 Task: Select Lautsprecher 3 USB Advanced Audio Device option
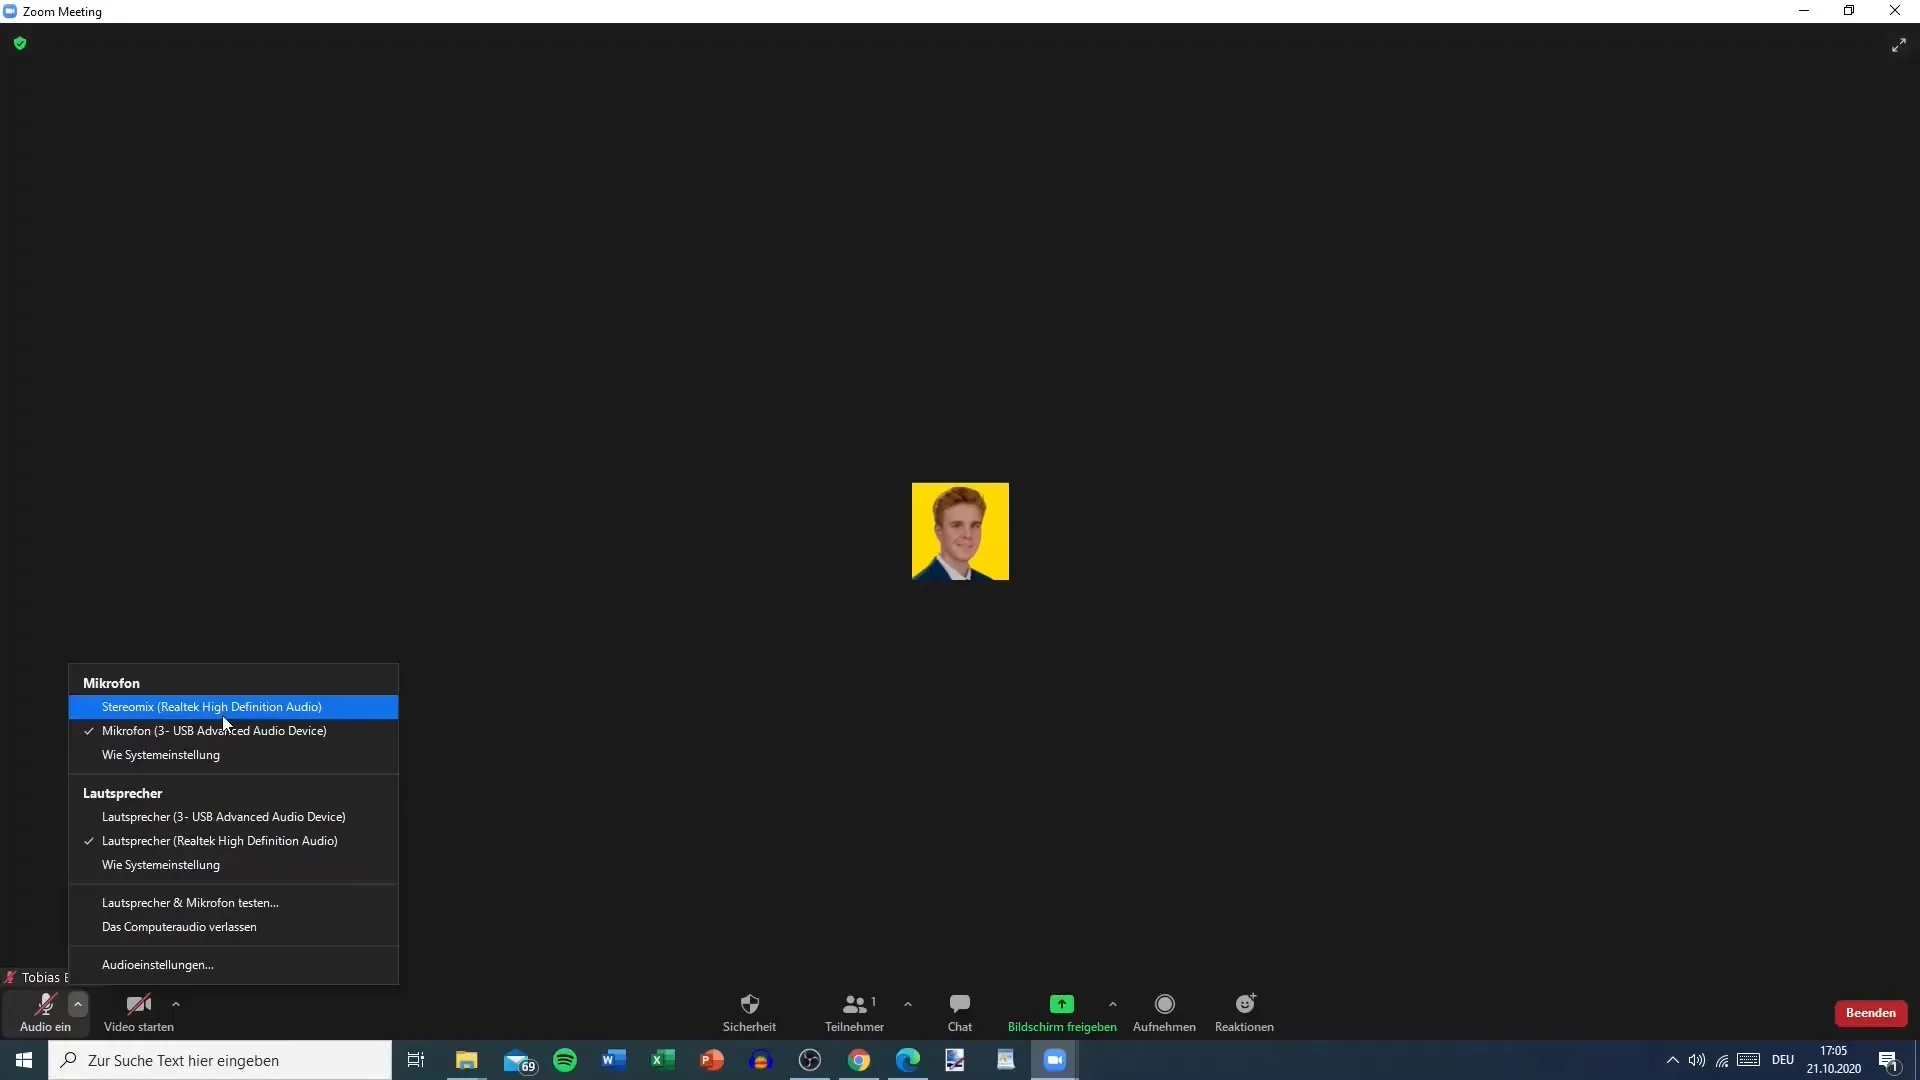pos(223,816)
